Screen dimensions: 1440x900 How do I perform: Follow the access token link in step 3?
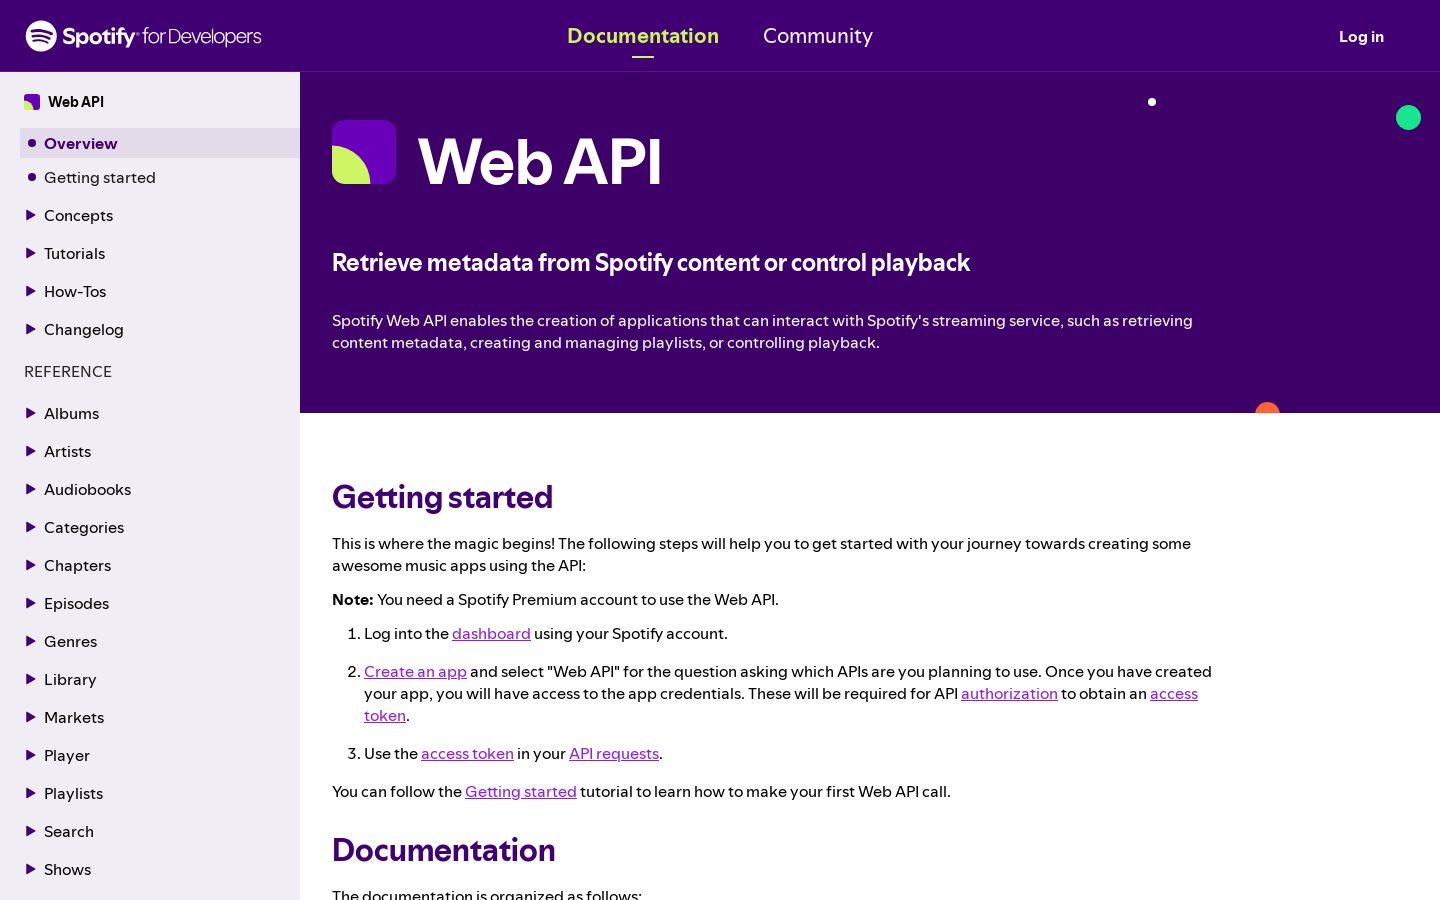(x=467, y=753)
